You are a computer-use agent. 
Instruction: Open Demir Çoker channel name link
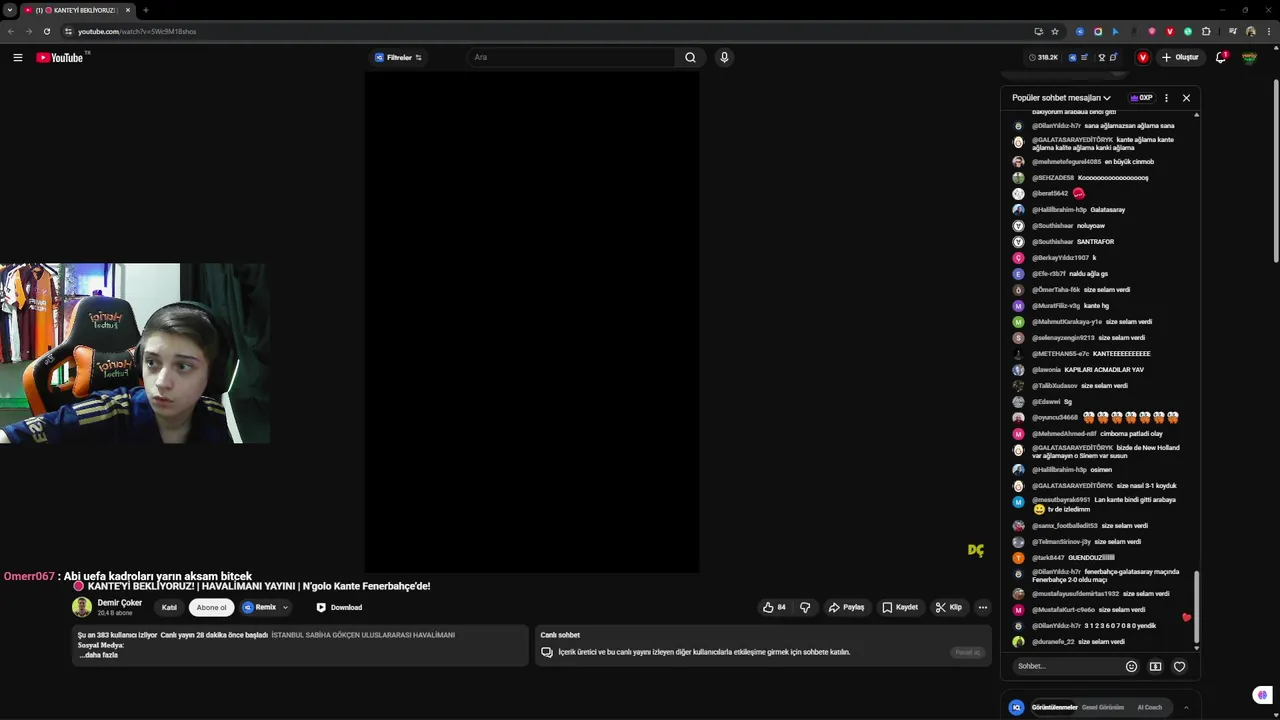pyautogui.click(x=120, y=603)
